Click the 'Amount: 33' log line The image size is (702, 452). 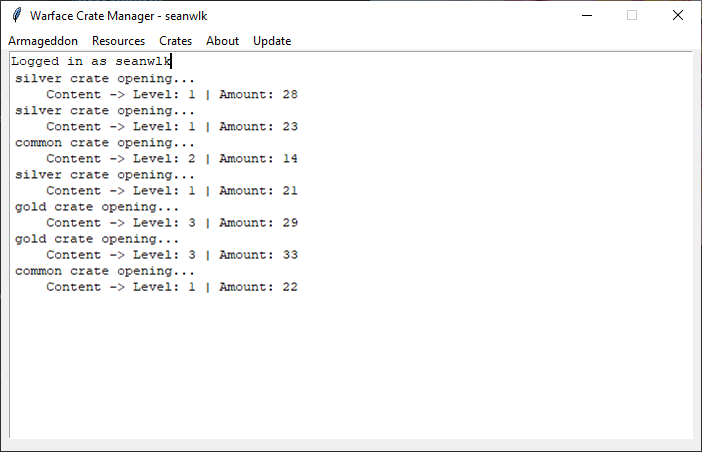(172, 255)
